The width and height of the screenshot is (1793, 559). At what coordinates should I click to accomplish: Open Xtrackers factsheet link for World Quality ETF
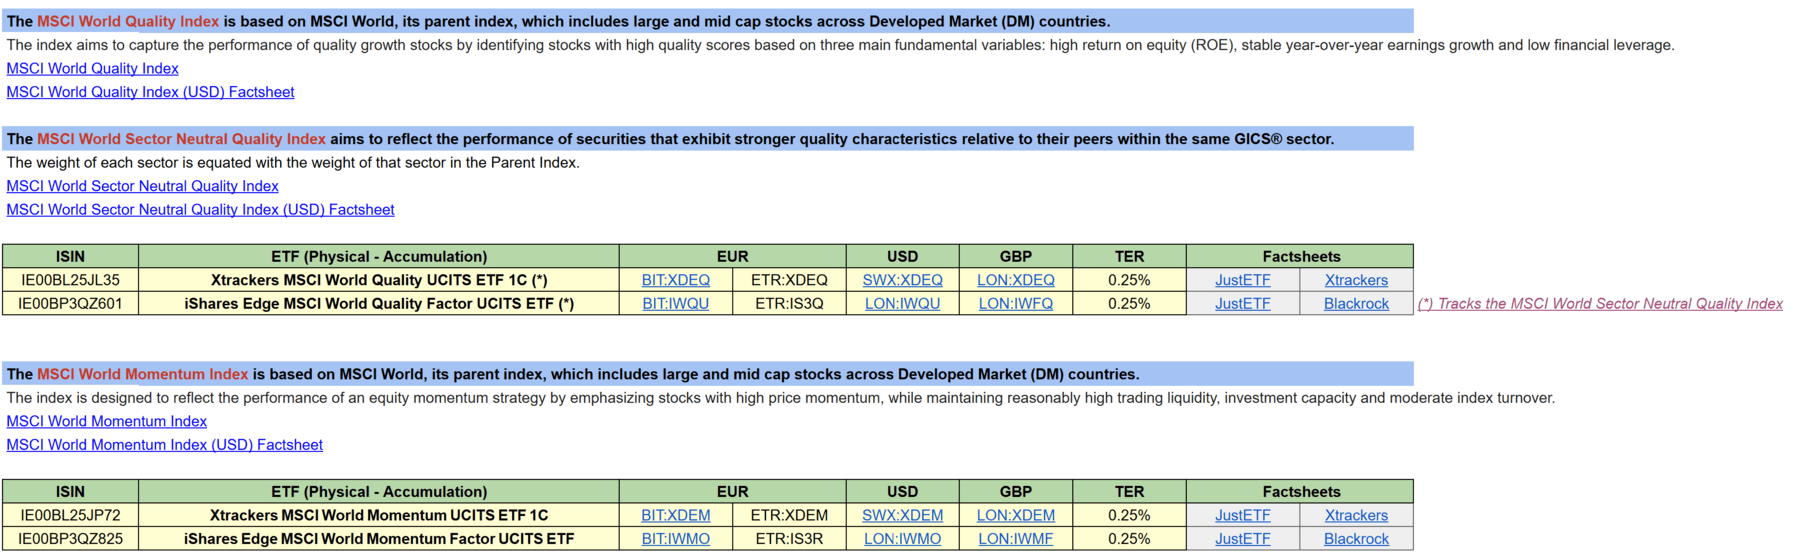pos(1356,280)
